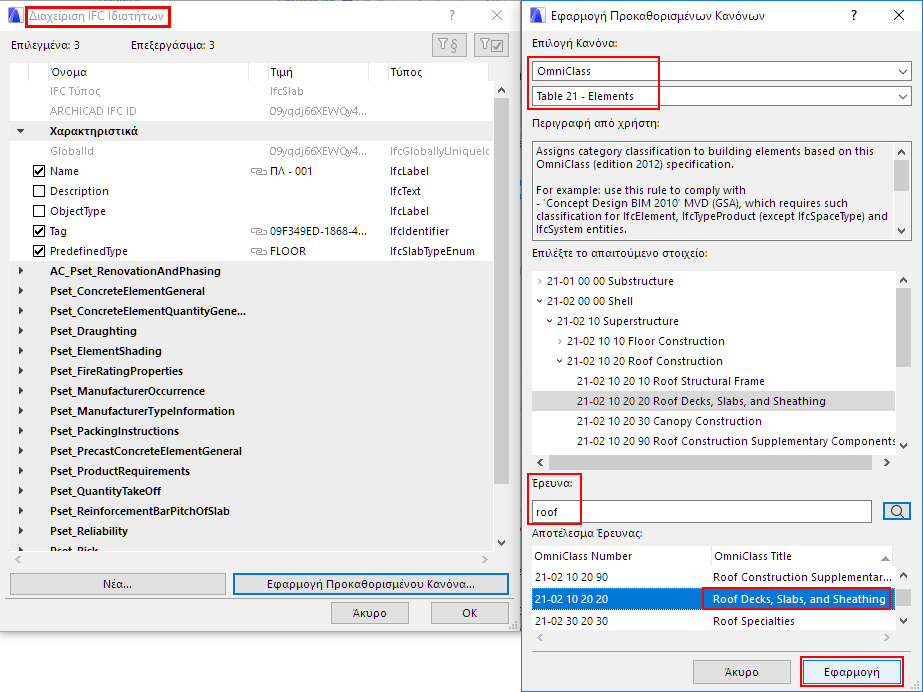Select 21-02 10 20 10 Roof Structural Frame
The height and width of the screenshot is (692, 923).
(670, 381)
